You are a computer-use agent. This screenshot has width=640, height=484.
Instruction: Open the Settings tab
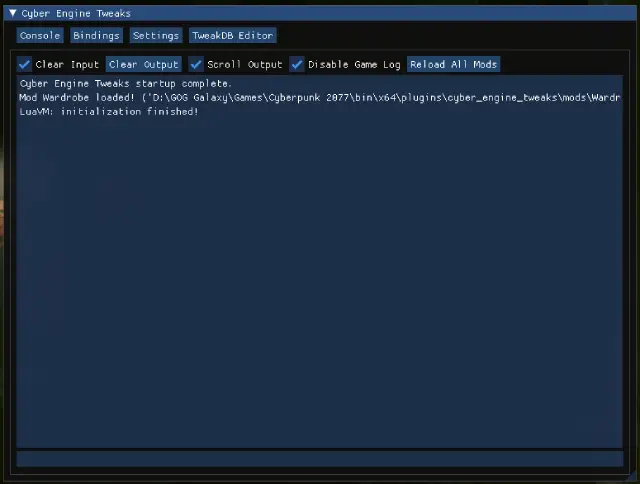point(156,36)
